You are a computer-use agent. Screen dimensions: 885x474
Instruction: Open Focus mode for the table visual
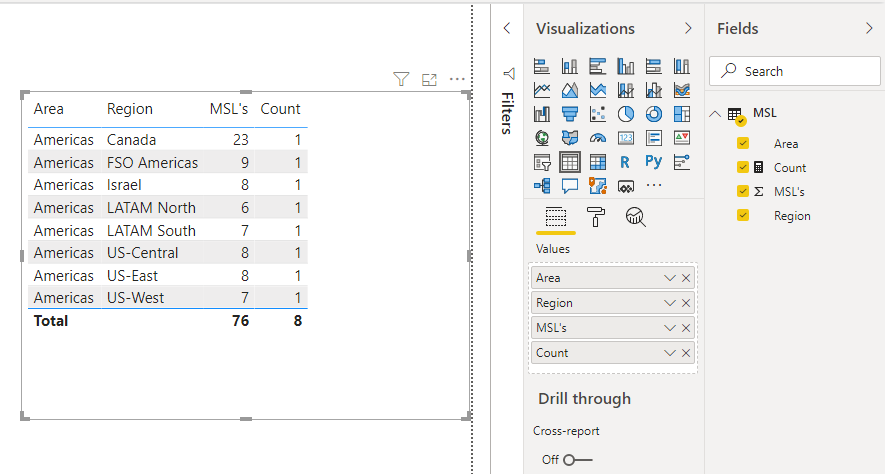(430, 80)
